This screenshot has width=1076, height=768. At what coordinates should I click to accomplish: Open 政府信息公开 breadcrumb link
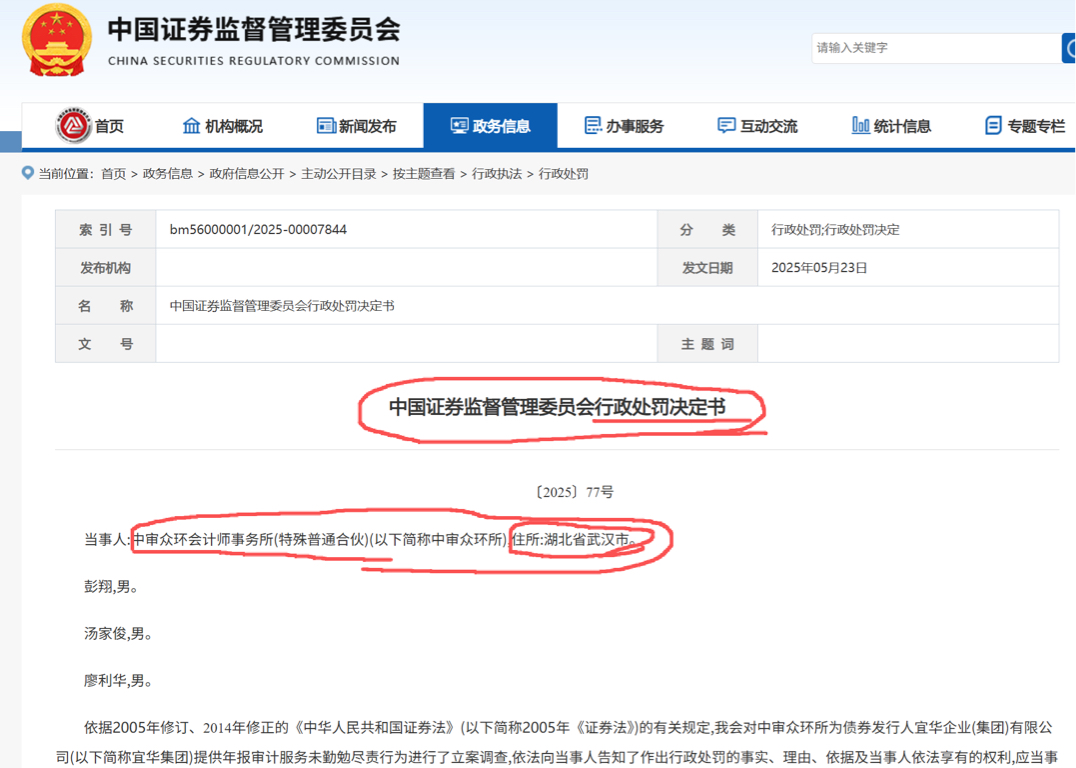point(246,174)
